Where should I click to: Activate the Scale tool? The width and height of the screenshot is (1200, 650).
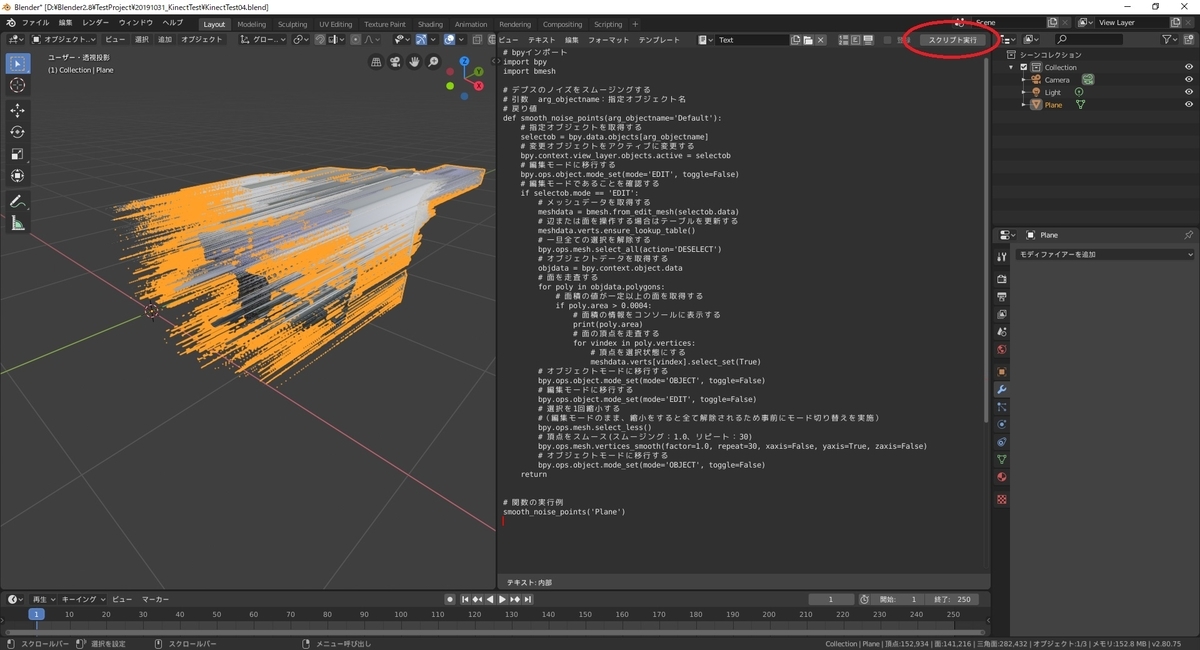18,154
